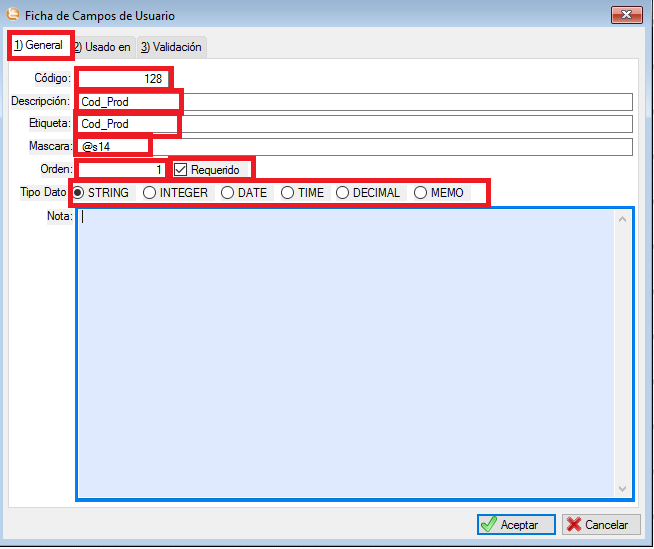The height and width of the screenshot is (549, 654).
Task: Click the Código field with 128
Action: click(x=125, y=78)
